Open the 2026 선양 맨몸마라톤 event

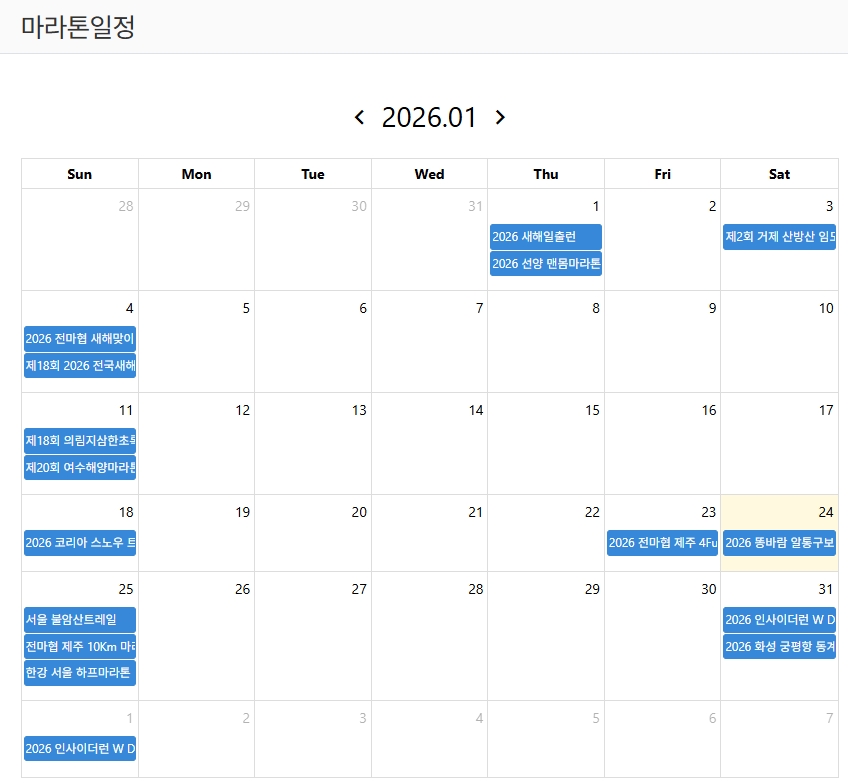[546, 264]
